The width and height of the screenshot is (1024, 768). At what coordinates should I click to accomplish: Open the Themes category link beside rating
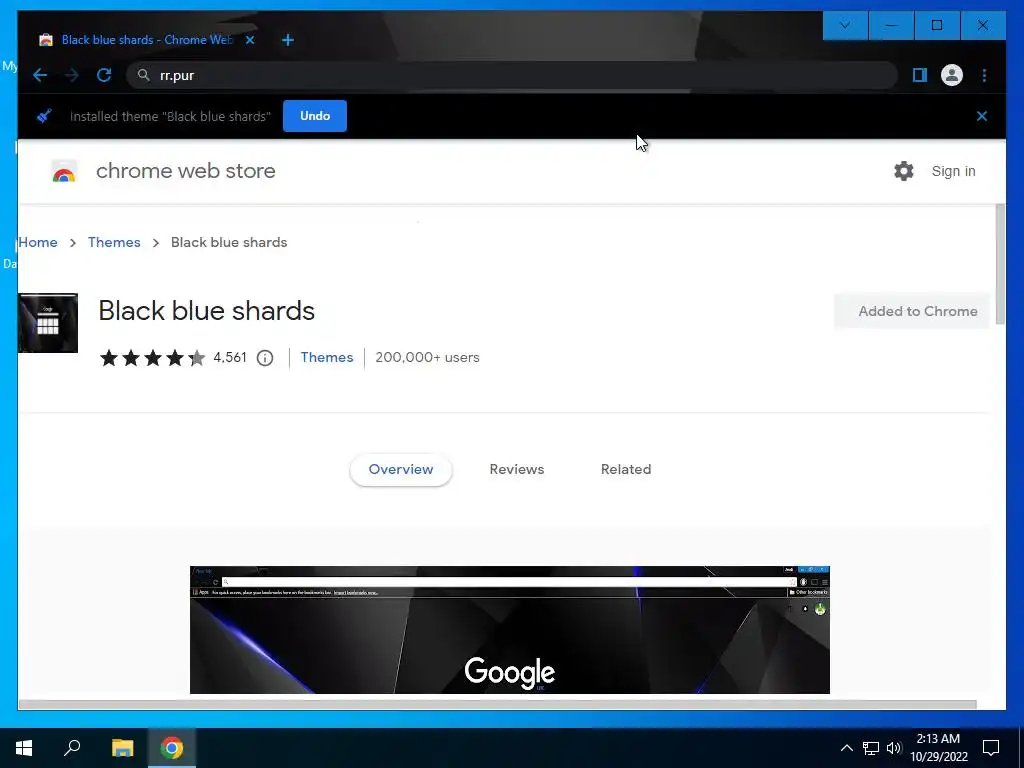point(327,357)
